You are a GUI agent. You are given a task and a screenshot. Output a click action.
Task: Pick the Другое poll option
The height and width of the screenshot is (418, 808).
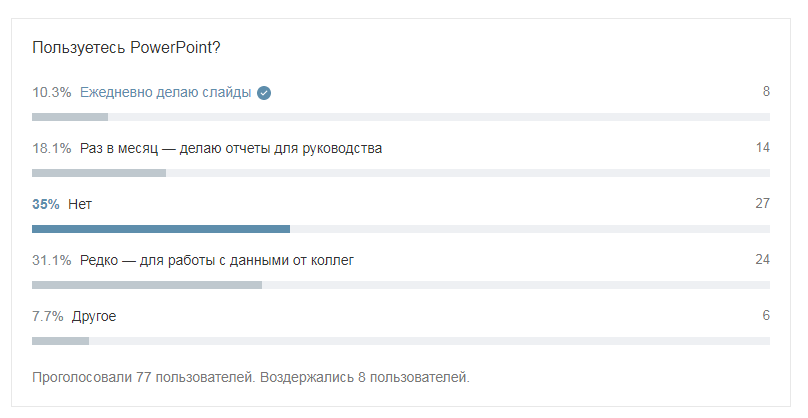click(94, 316)
